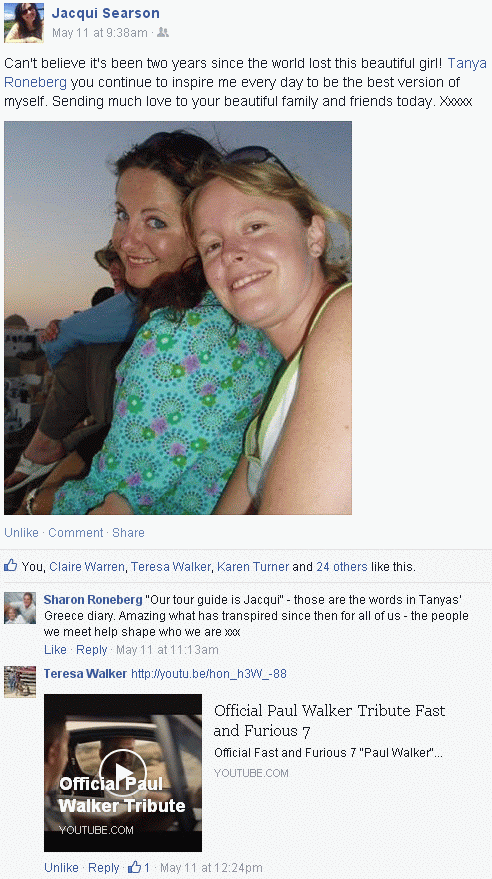Click the like count thumb on Teresa's comment

(x=134, y=867)
